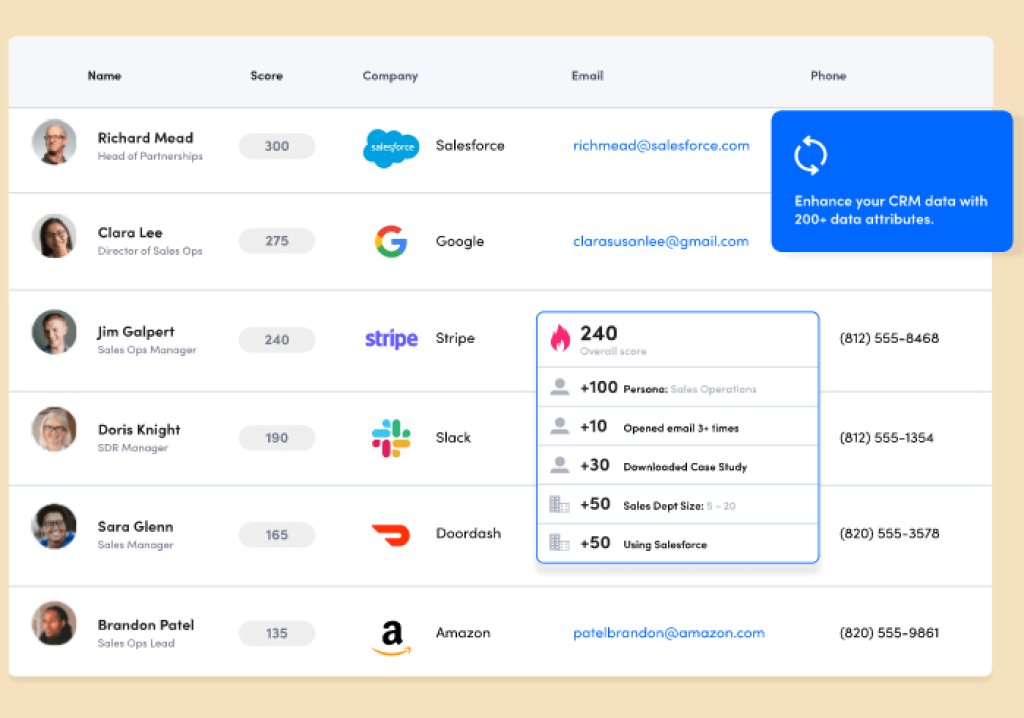Open Brandon Patel's profile photo
The width and height of the screenshot is (1024, 718).
[x=54, y=623]
